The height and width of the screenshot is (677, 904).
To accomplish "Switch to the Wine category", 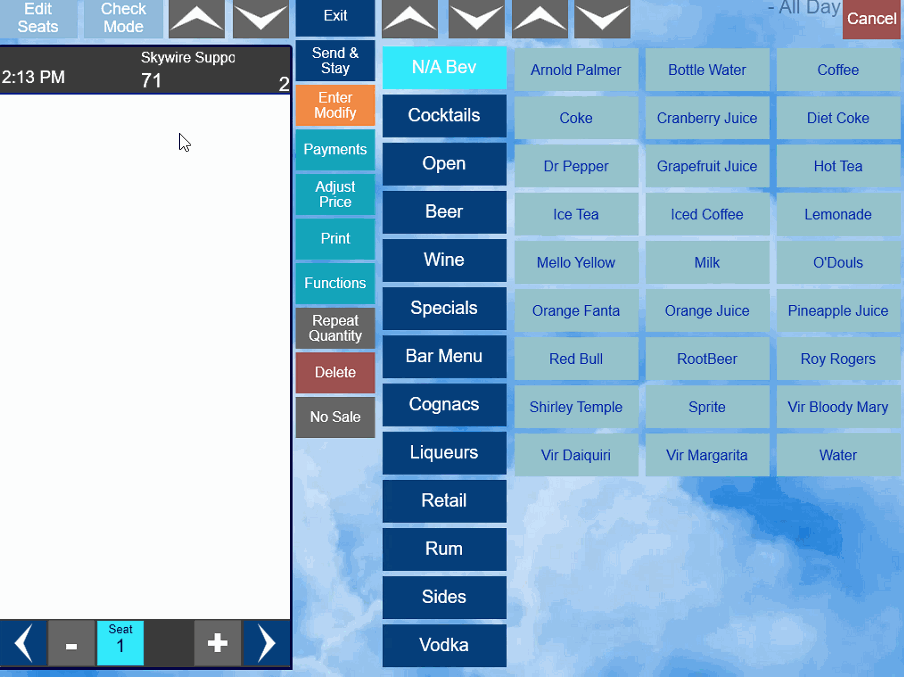I will 444,260.
